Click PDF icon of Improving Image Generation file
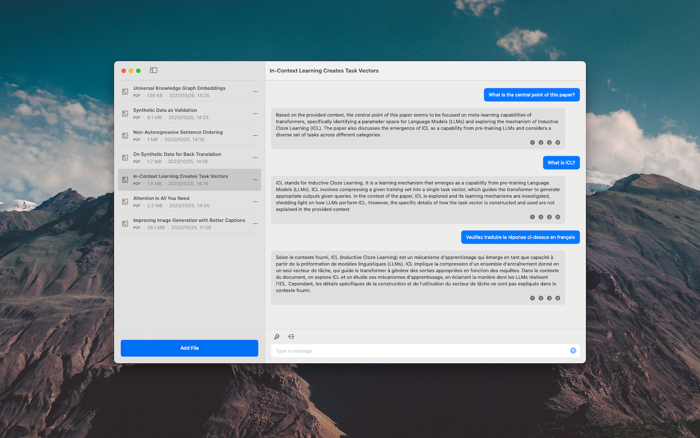The height and width of the screenshot is (438, 700). coord(125,223)
